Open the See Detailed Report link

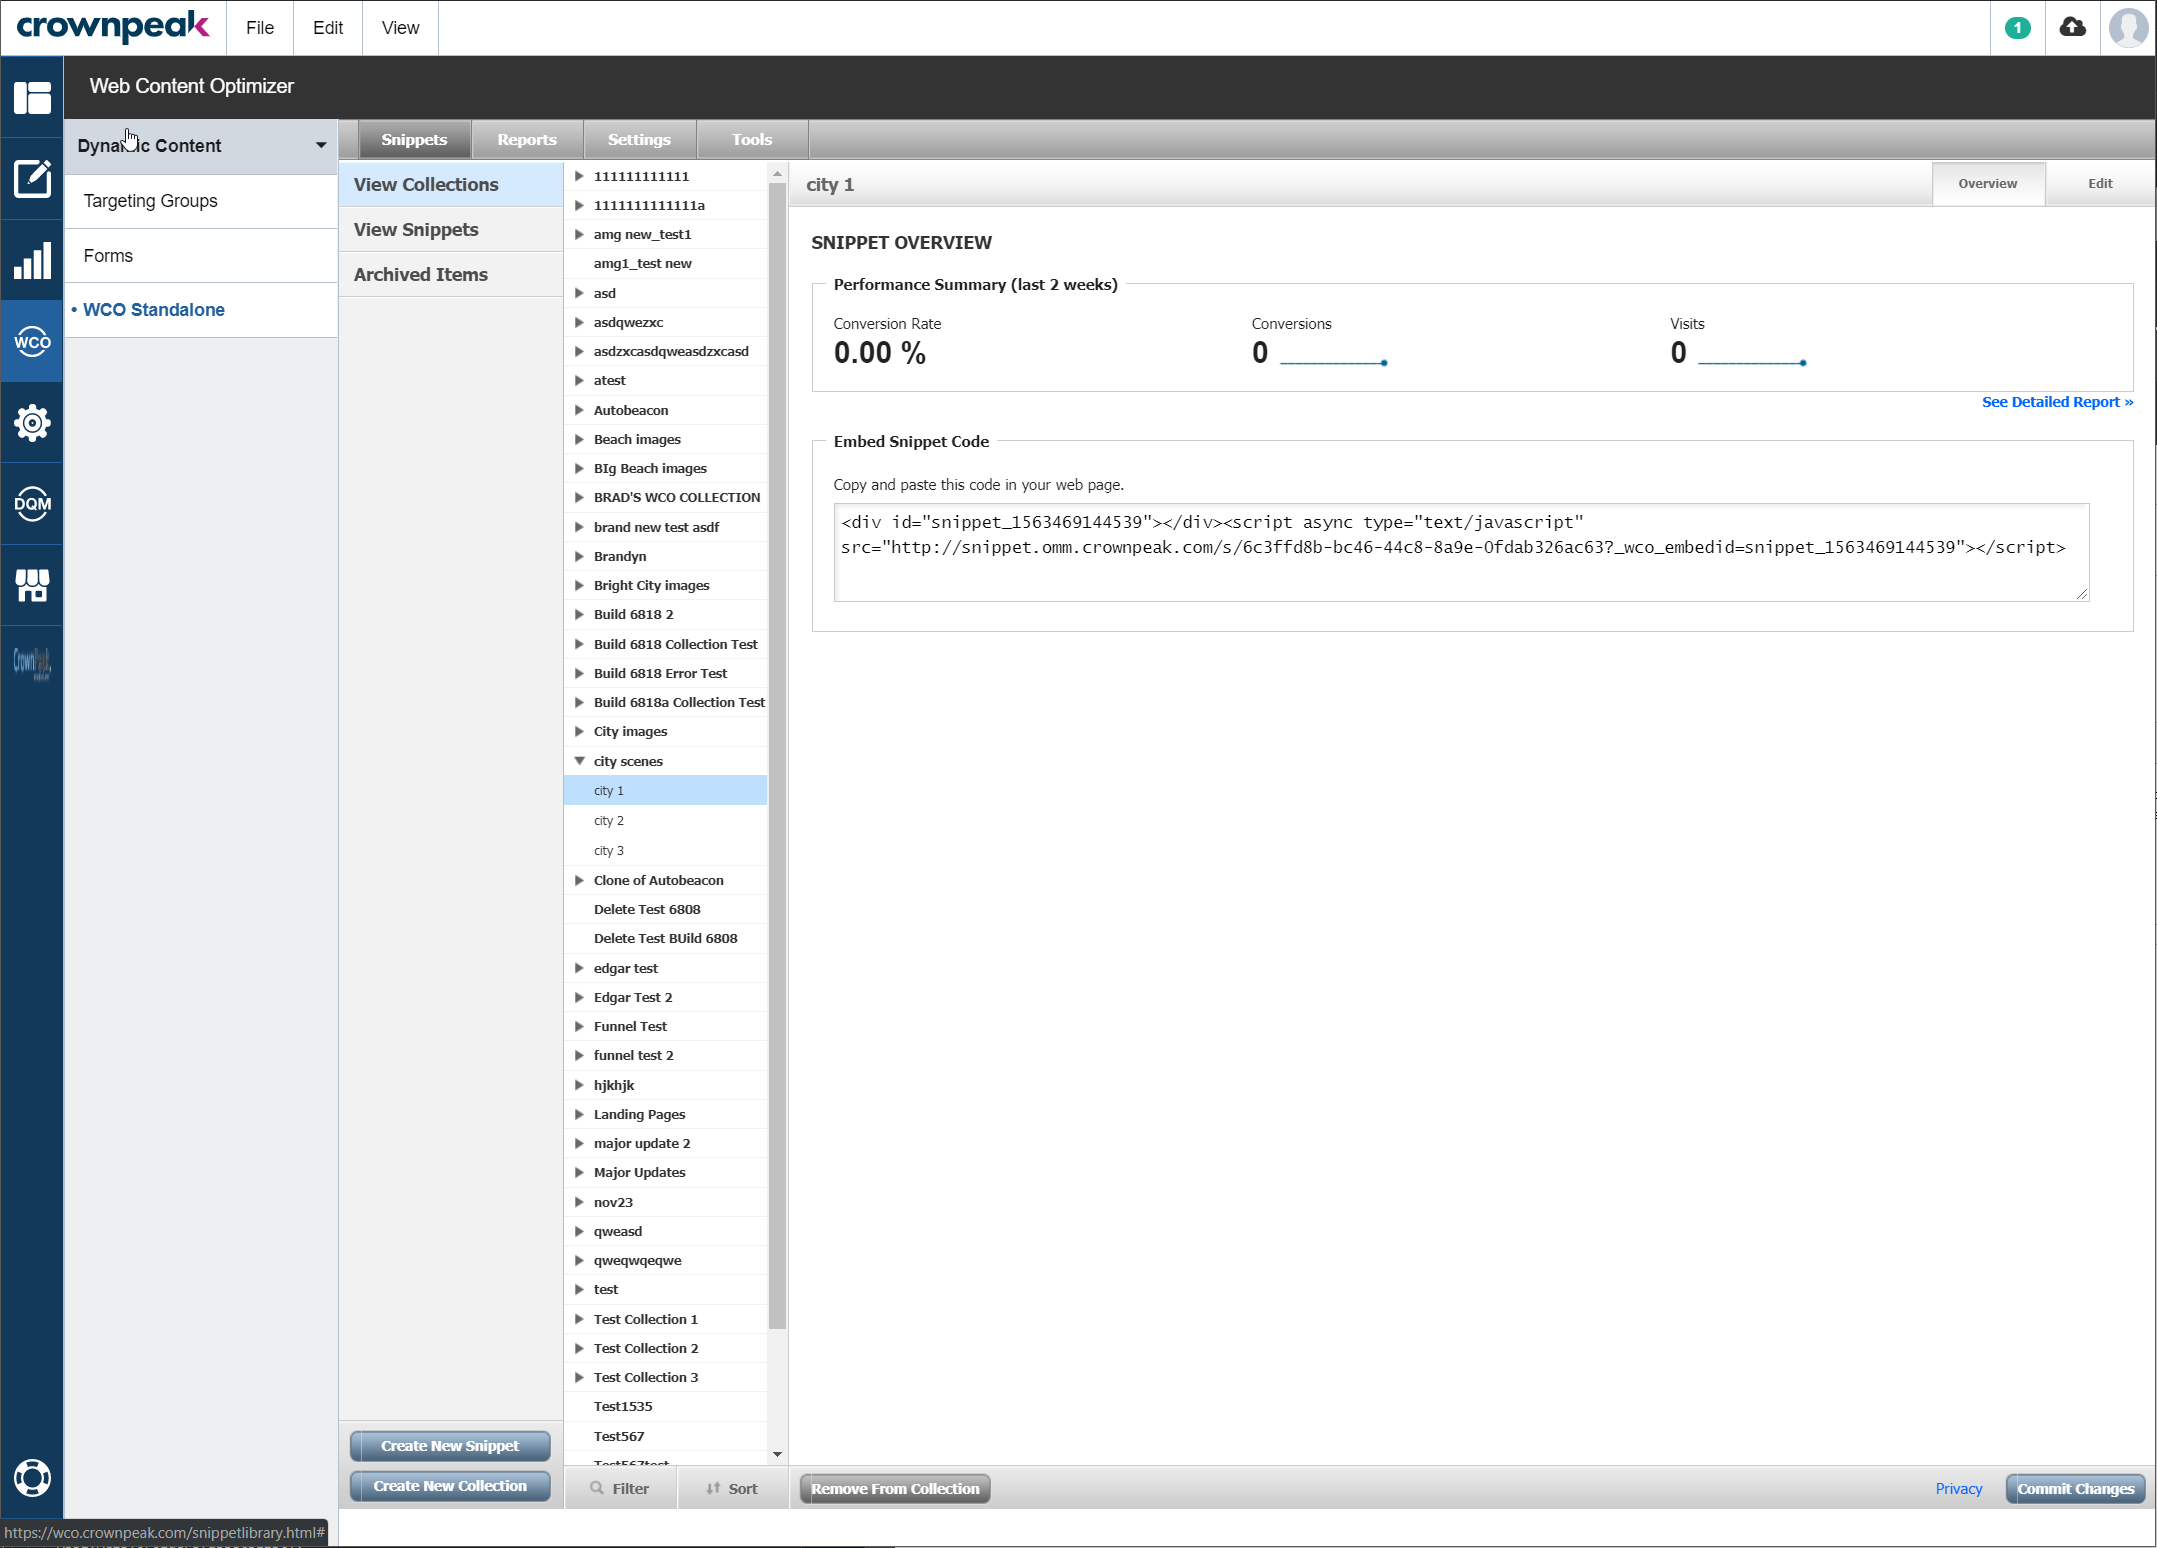2056,402
